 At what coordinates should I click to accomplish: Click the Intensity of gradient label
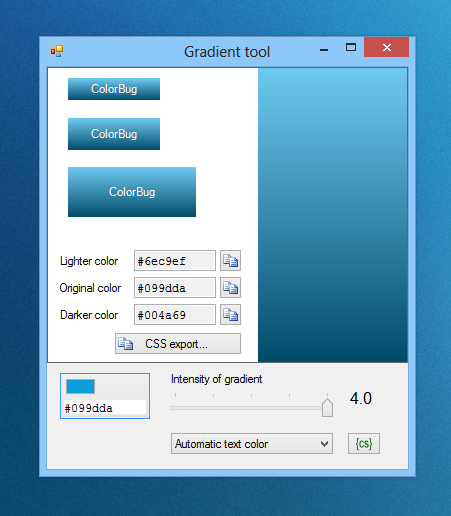click(216, 379)
